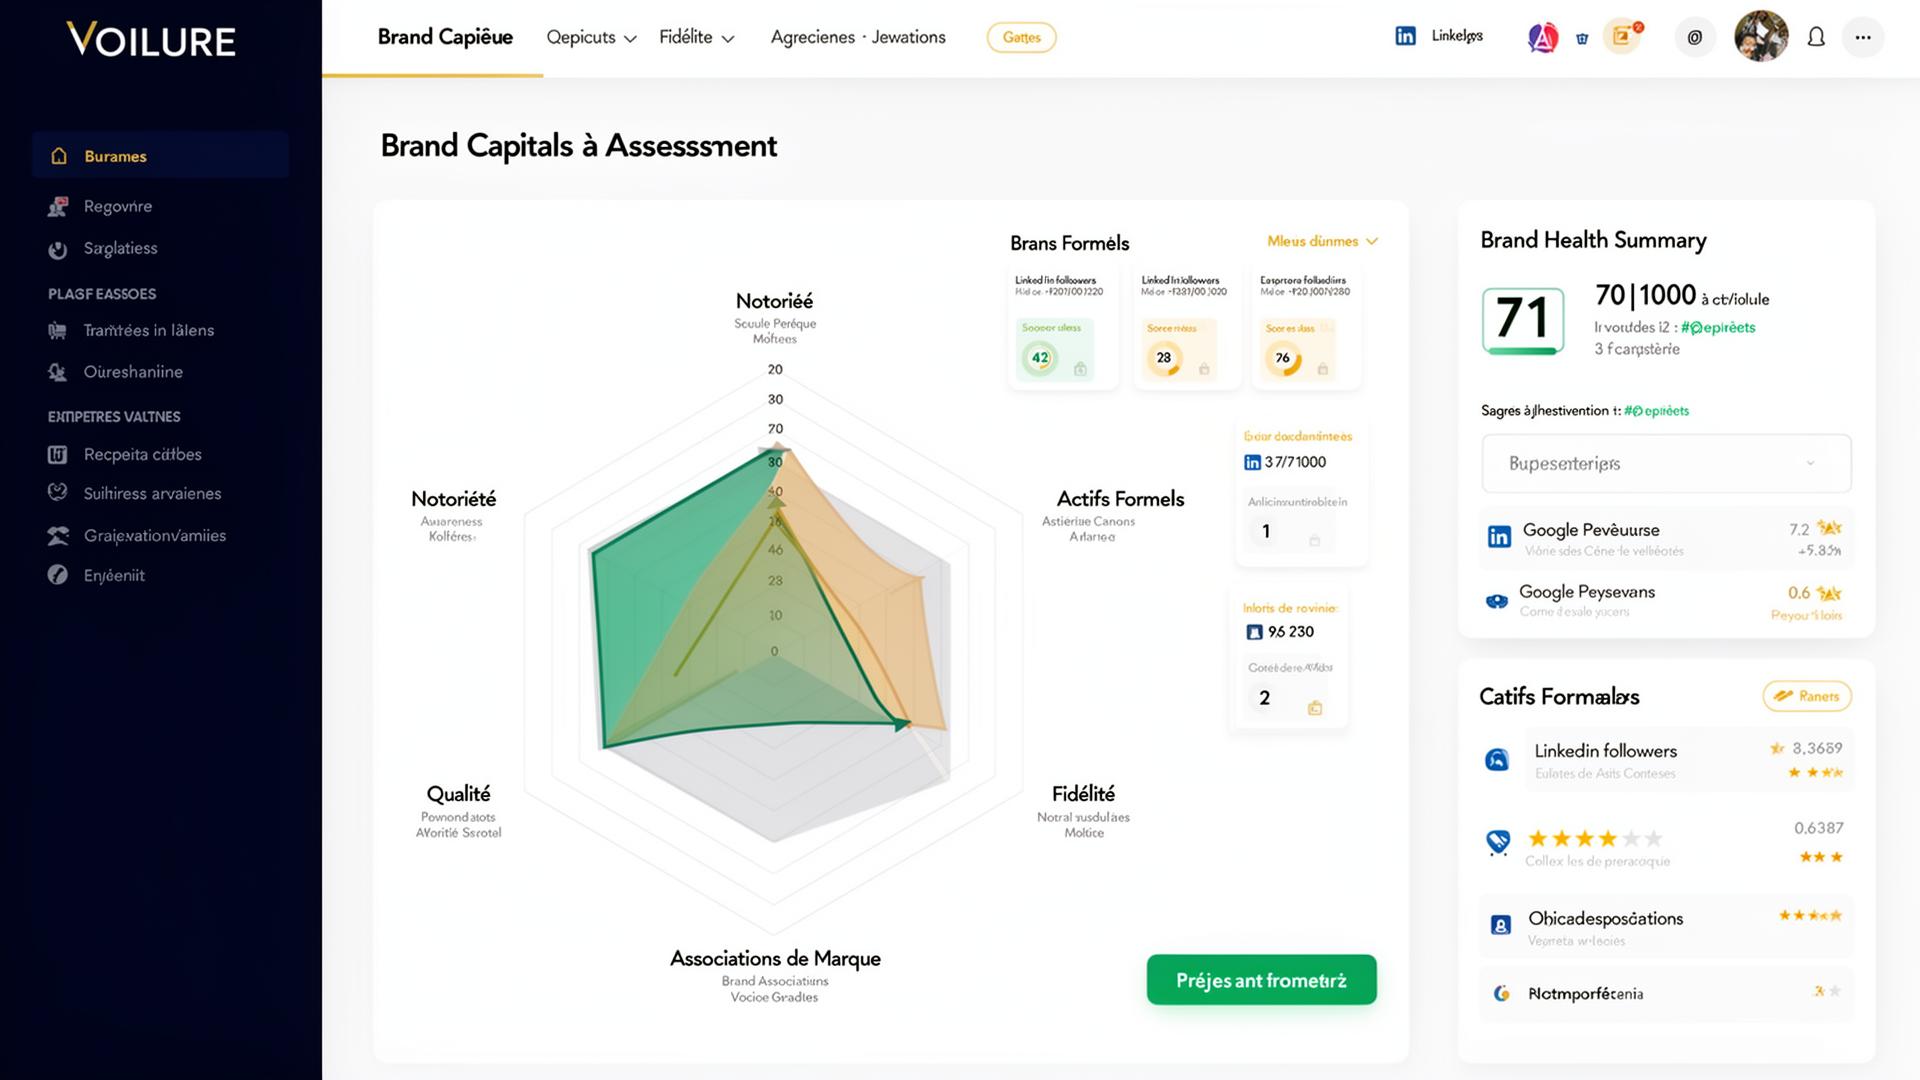Click the green Préjes ant frometırz button

1261,980
